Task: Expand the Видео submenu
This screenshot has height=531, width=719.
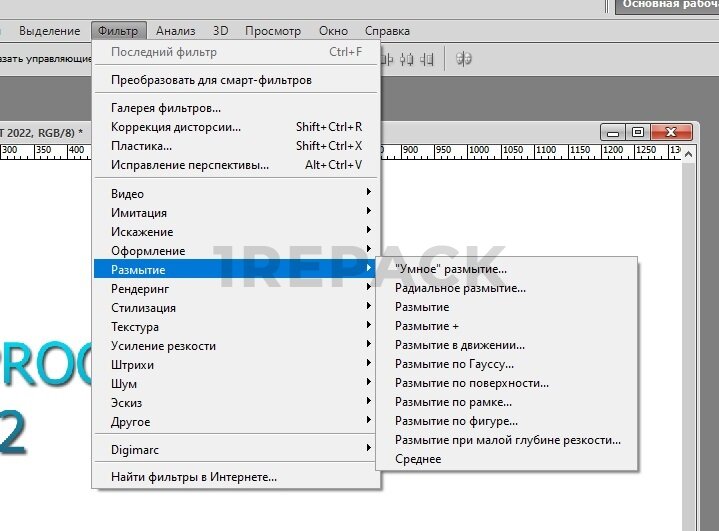Action: pos(127,194)
